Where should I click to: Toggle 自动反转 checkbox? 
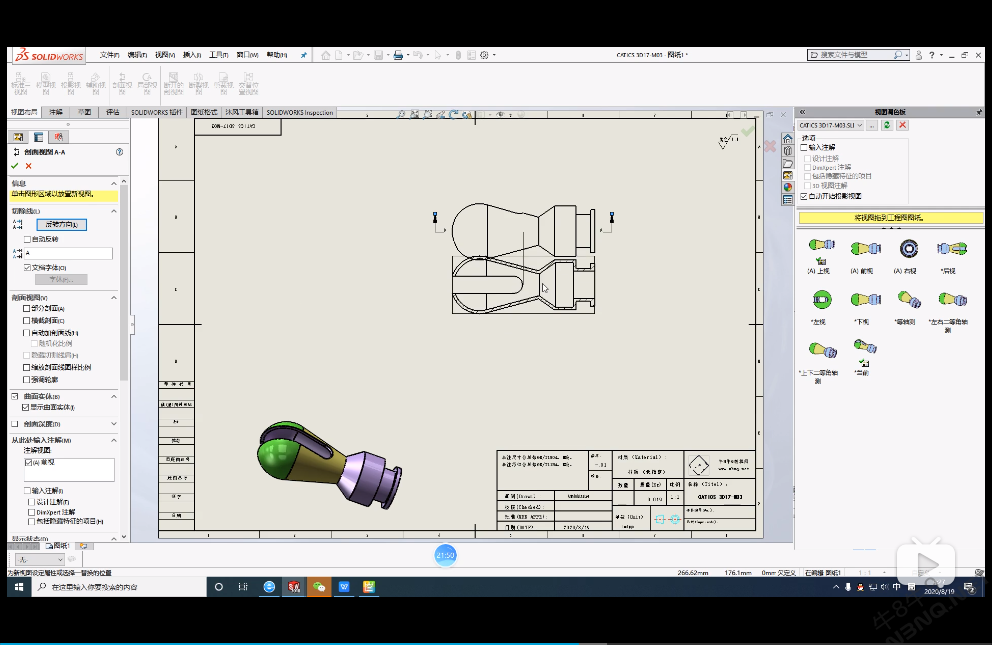click(27, 239)
